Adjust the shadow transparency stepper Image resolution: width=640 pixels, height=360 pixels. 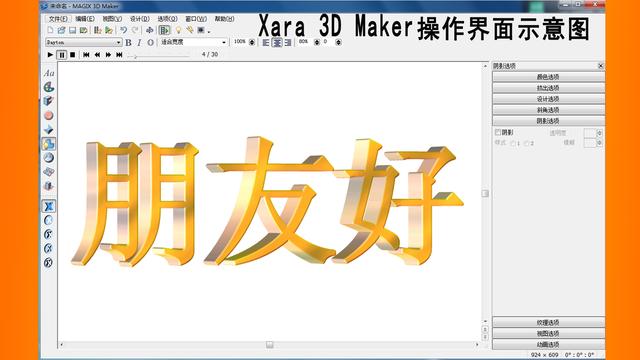tap(599, 133)
